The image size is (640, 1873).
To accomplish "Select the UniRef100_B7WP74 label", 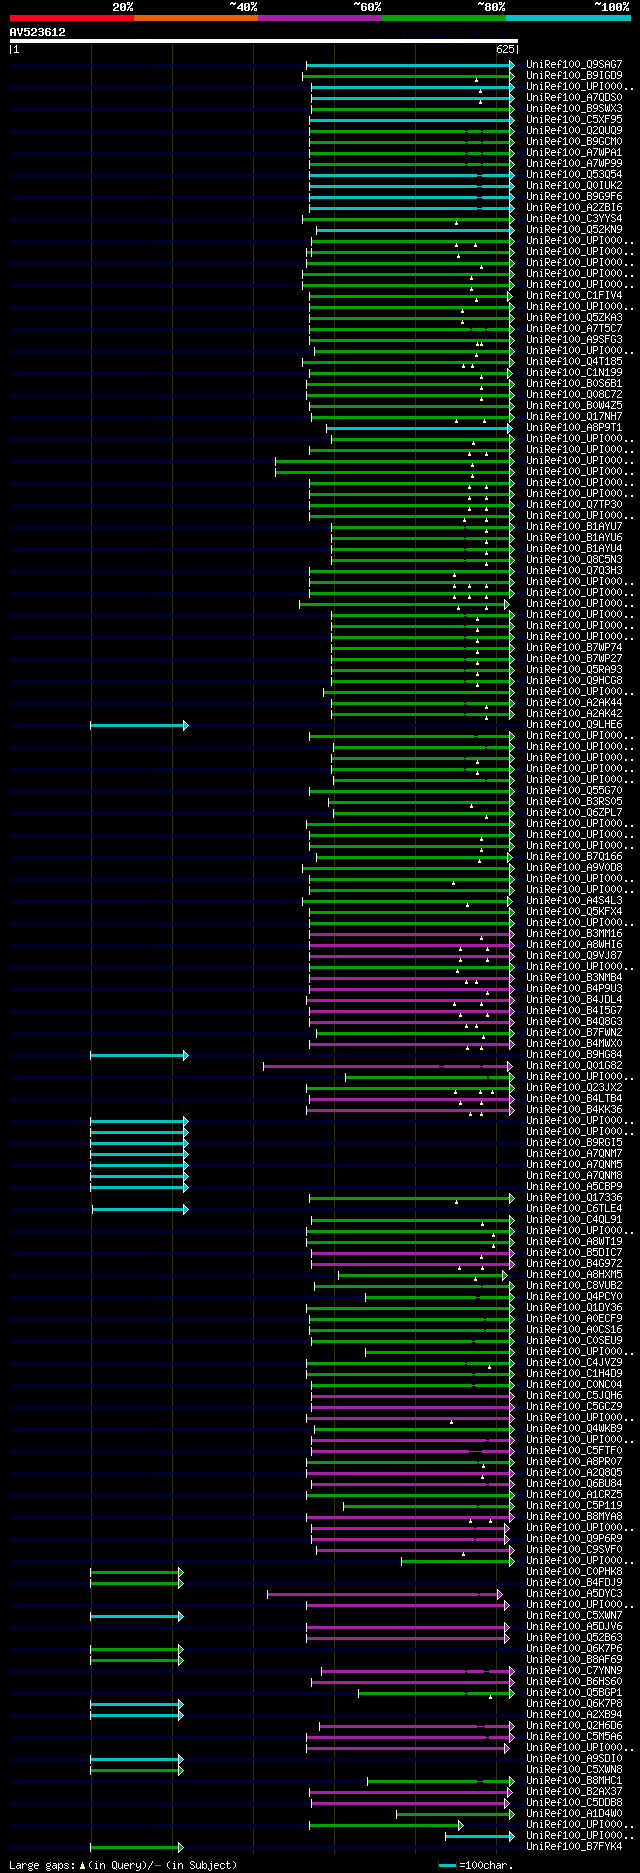I will [574, 648].
